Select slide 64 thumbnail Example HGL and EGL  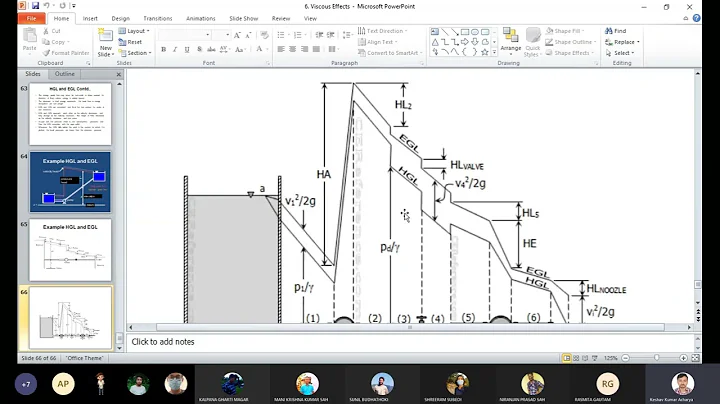click(70, 182)
